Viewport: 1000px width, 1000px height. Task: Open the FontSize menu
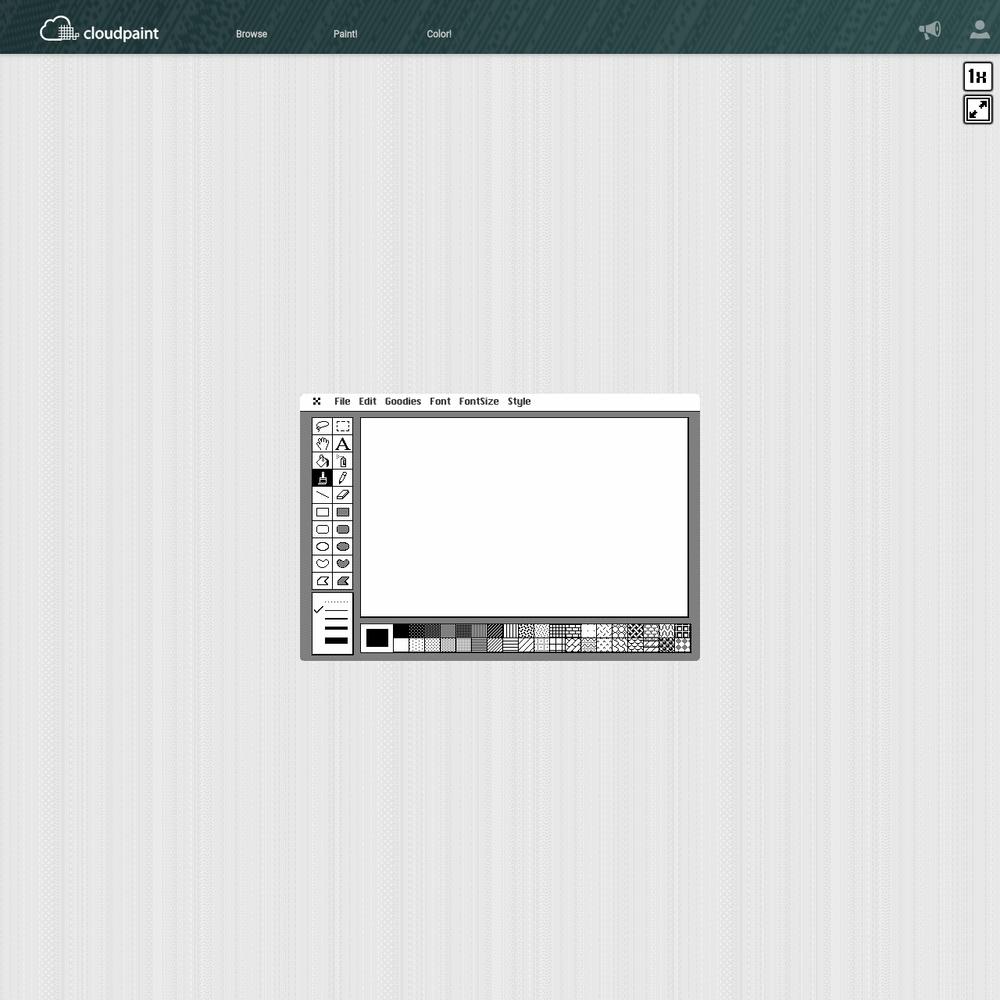[x=479, y=401]
